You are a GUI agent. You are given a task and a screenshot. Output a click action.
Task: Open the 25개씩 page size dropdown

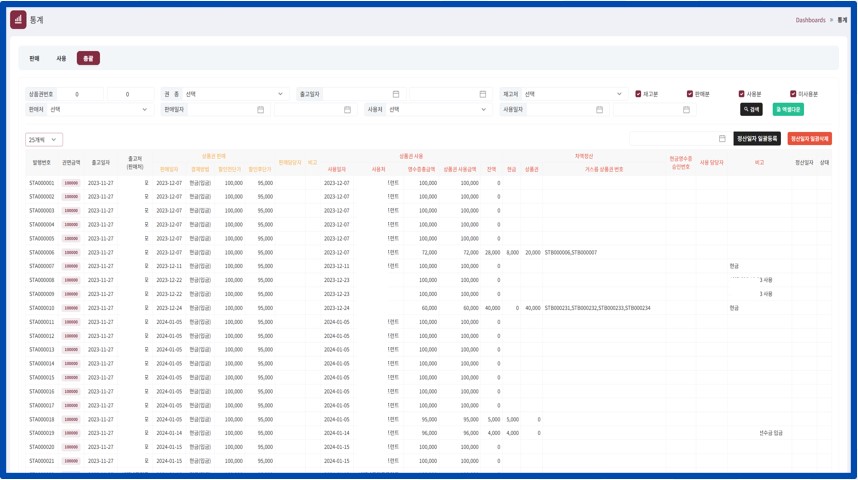point(44,140)
